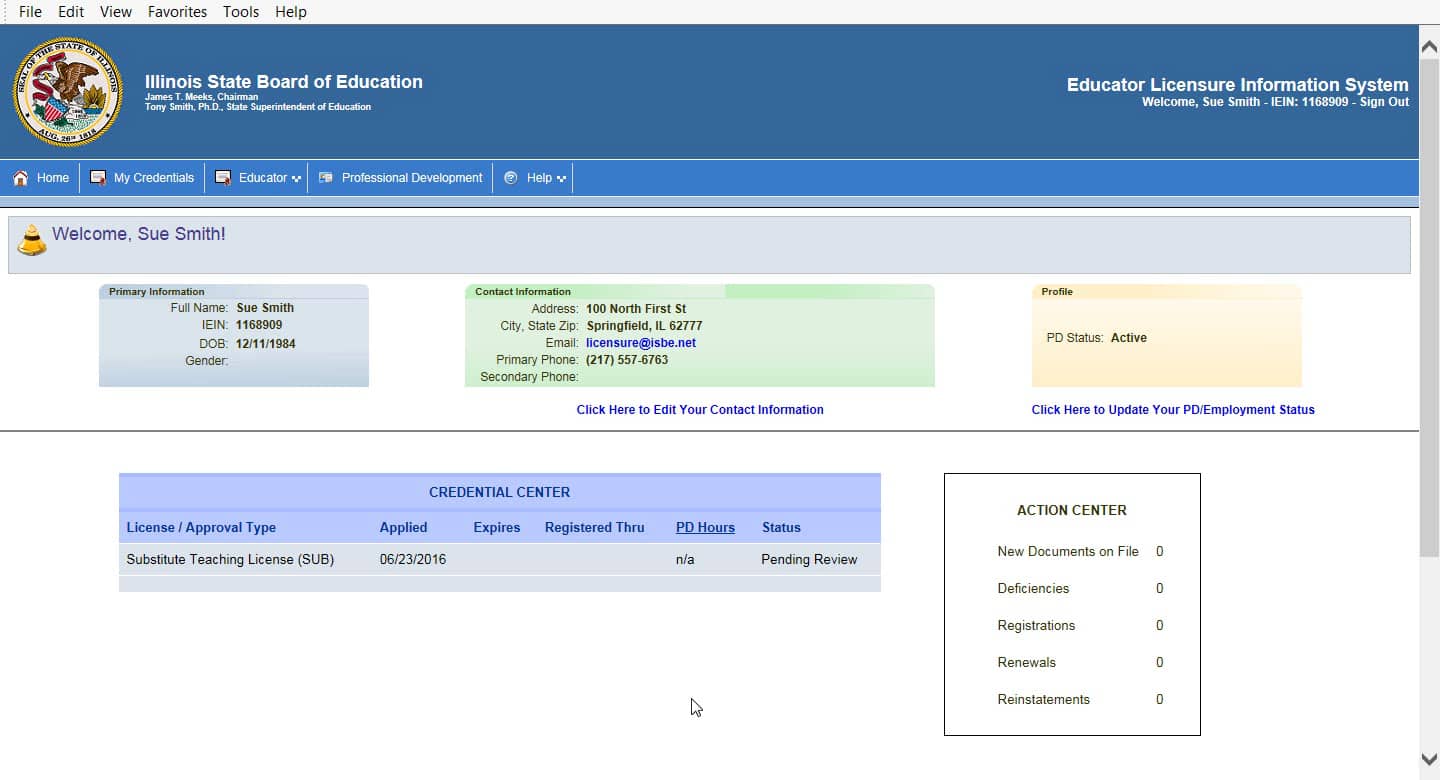1440x780 pixels.
Task: Open the Tools menu
Action: pos(241,12)
